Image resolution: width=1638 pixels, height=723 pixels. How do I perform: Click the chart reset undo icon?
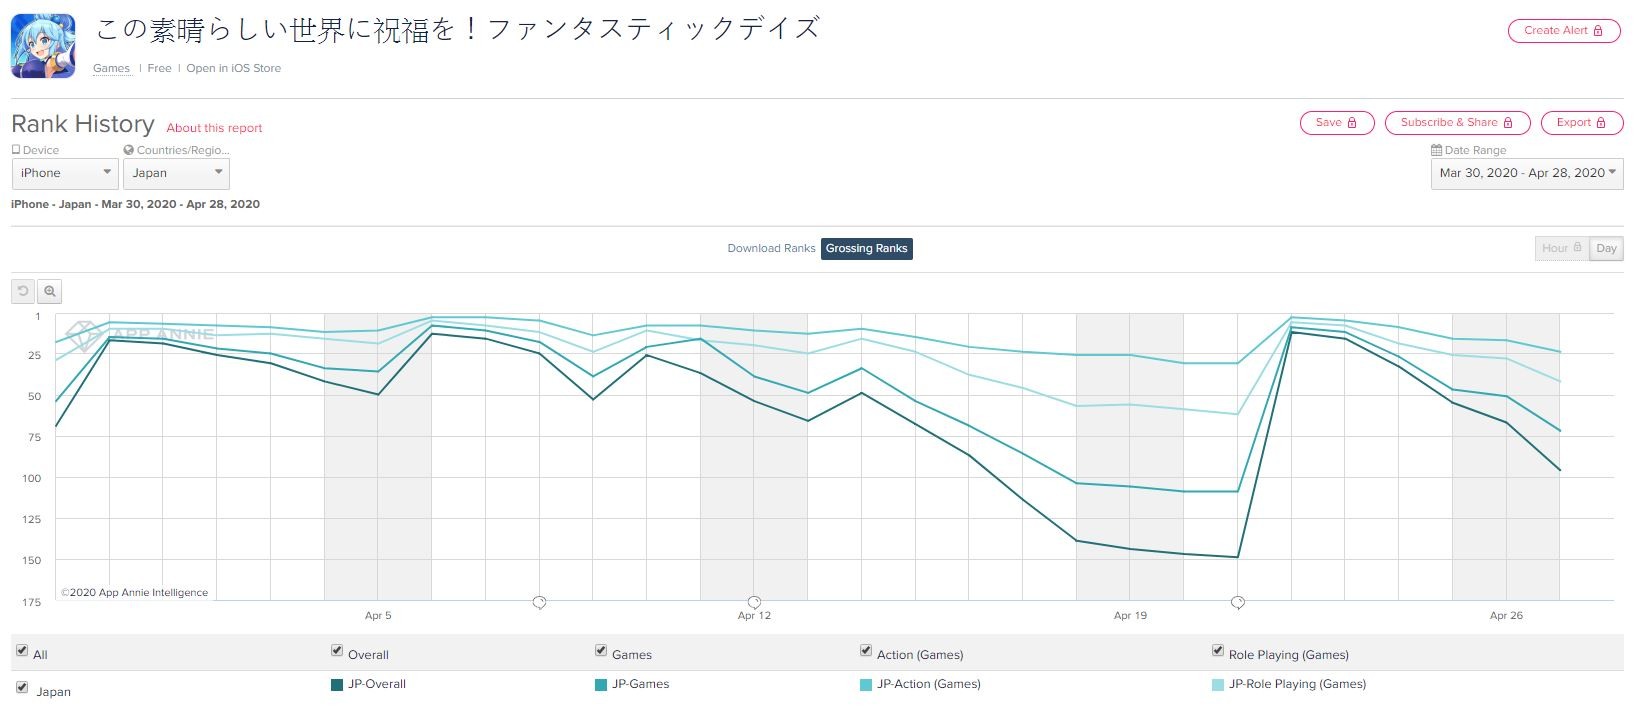pos(23,291)
